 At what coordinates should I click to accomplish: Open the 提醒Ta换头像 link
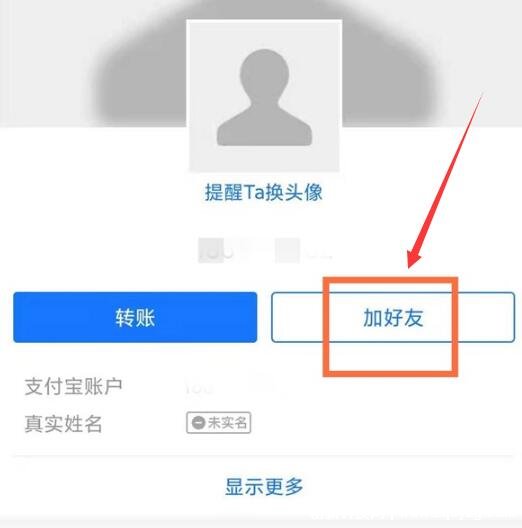point(264,193)
